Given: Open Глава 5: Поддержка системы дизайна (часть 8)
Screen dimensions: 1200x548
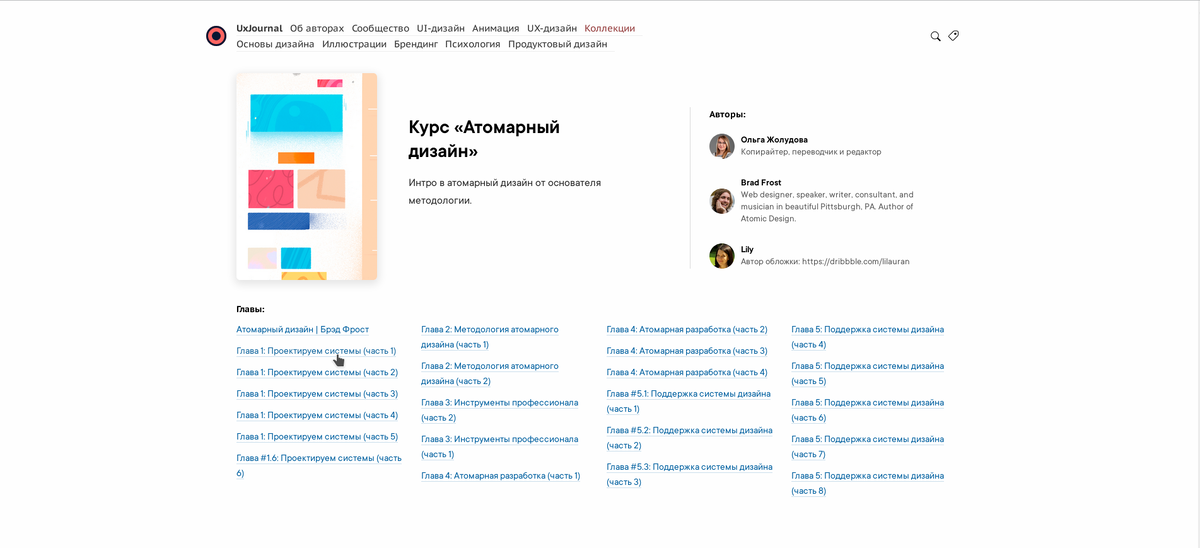Looking at the screenshot, I should click(x=867, y=483).
